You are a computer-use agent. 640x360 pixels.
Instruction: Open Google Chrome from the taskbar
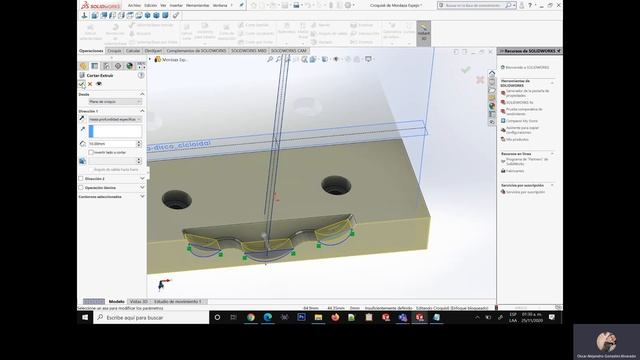[251, 317]
